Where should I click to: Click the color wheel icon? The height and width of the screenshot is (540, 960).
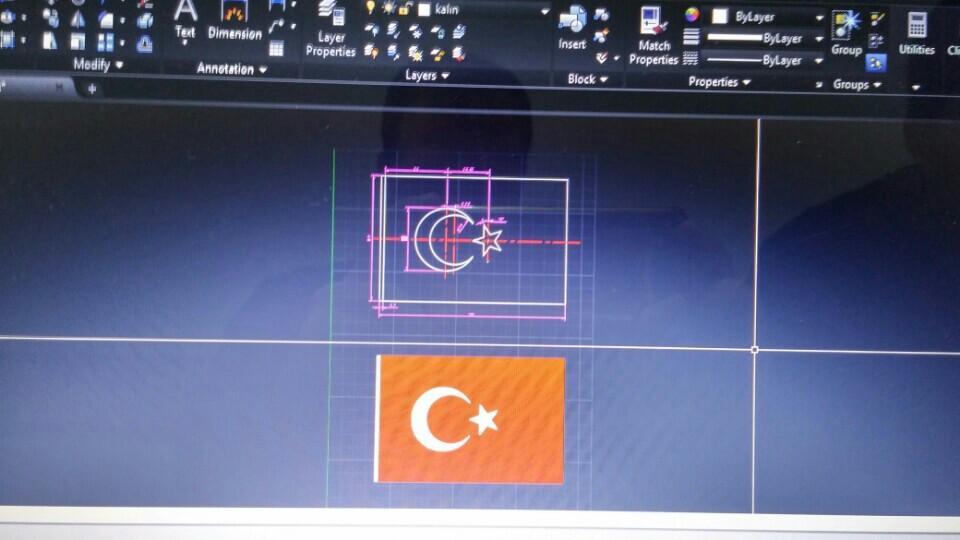click(x=692, y=15)
